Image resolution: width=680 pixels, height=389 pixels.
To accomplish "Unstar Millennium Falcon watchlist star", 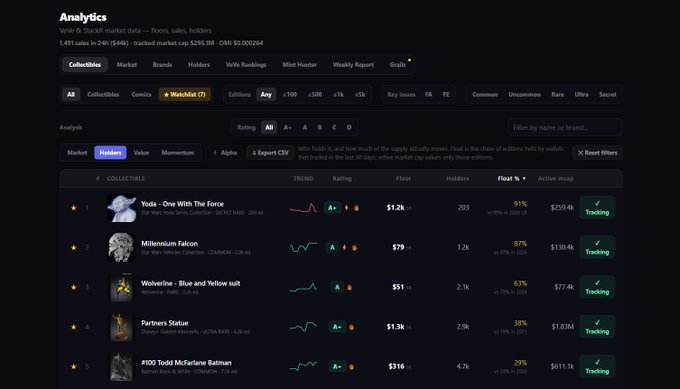I will (74, 248).
